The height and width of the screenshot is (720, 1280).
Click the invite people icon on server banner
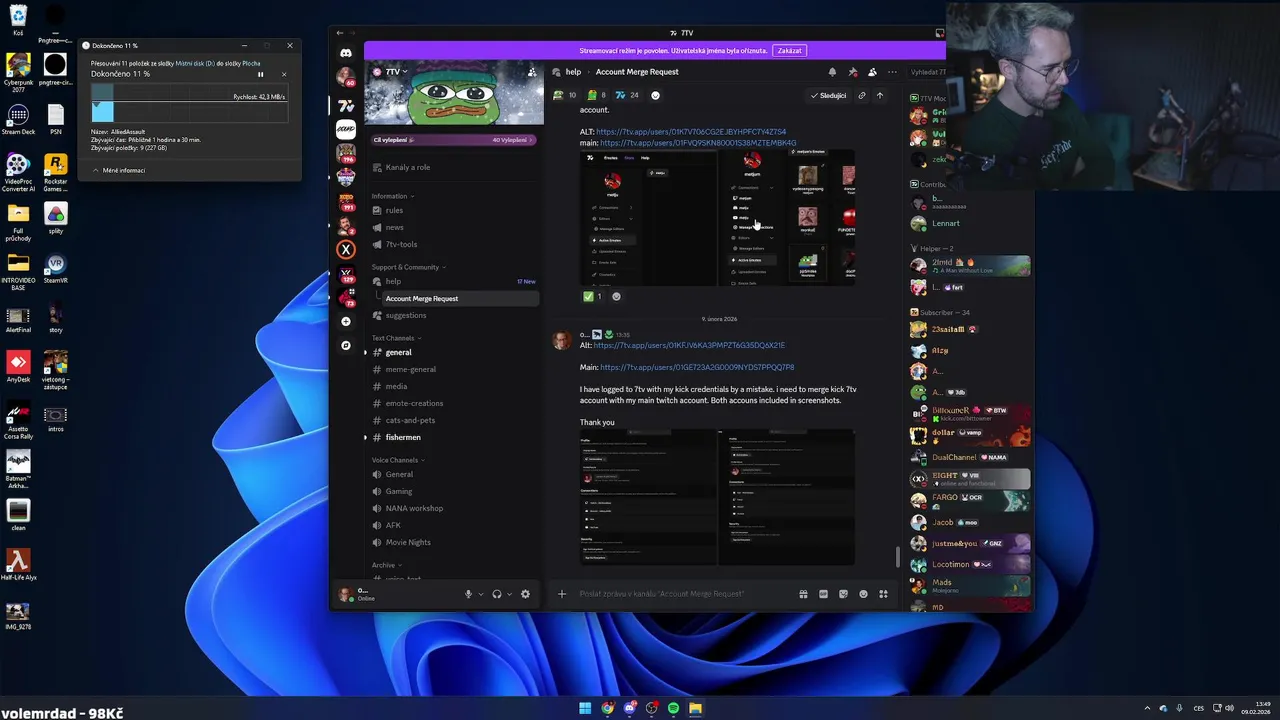tap(531, 72)
